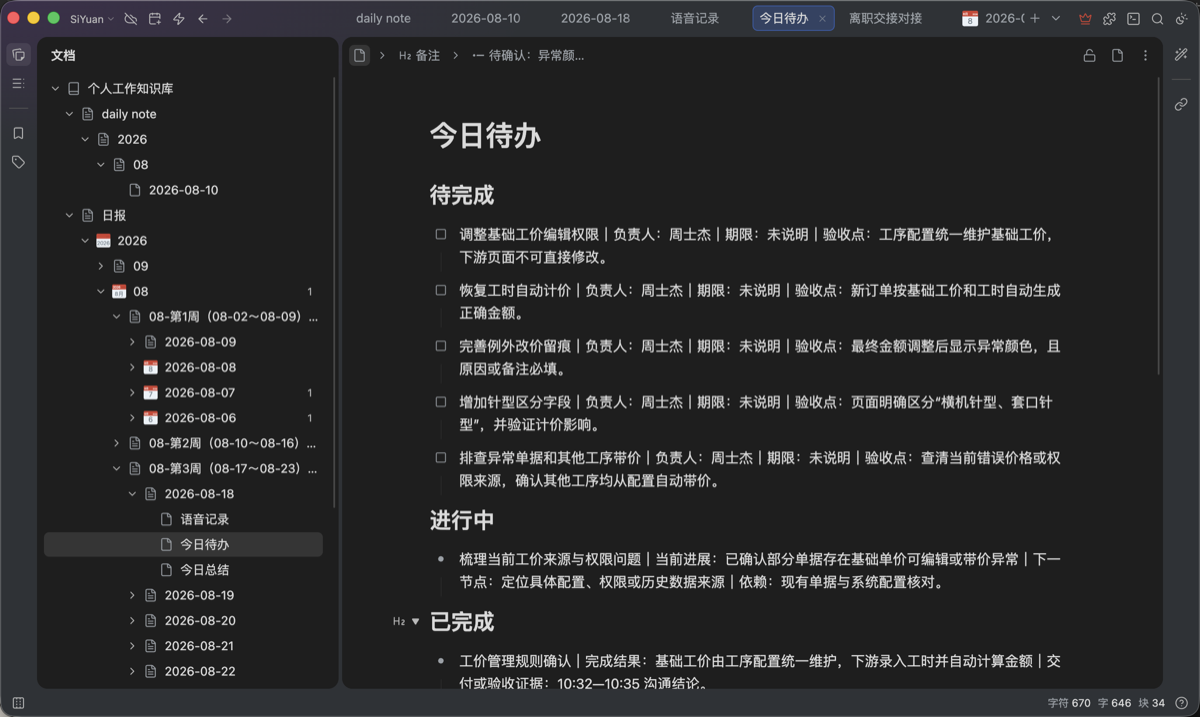Click the document page icon in editor toolbar

[x=1117, y=56]
